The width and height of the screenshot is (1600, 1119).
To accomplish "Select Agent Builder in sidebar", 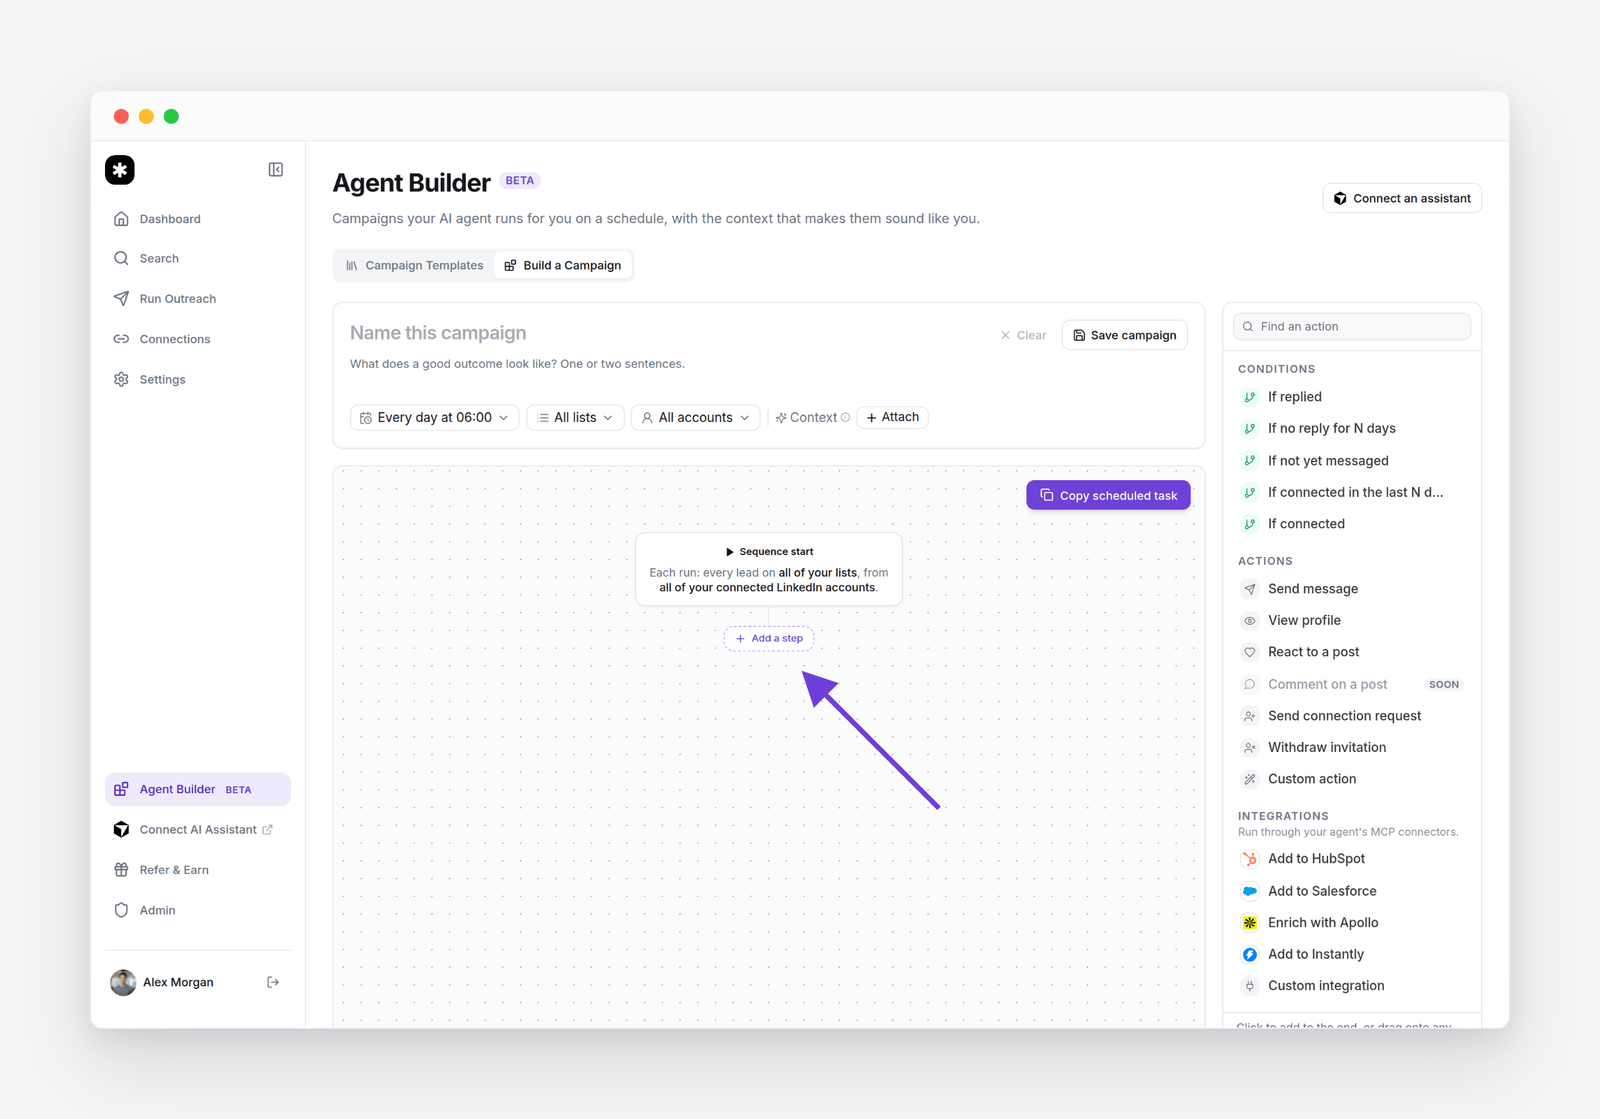I will point(198,789).
